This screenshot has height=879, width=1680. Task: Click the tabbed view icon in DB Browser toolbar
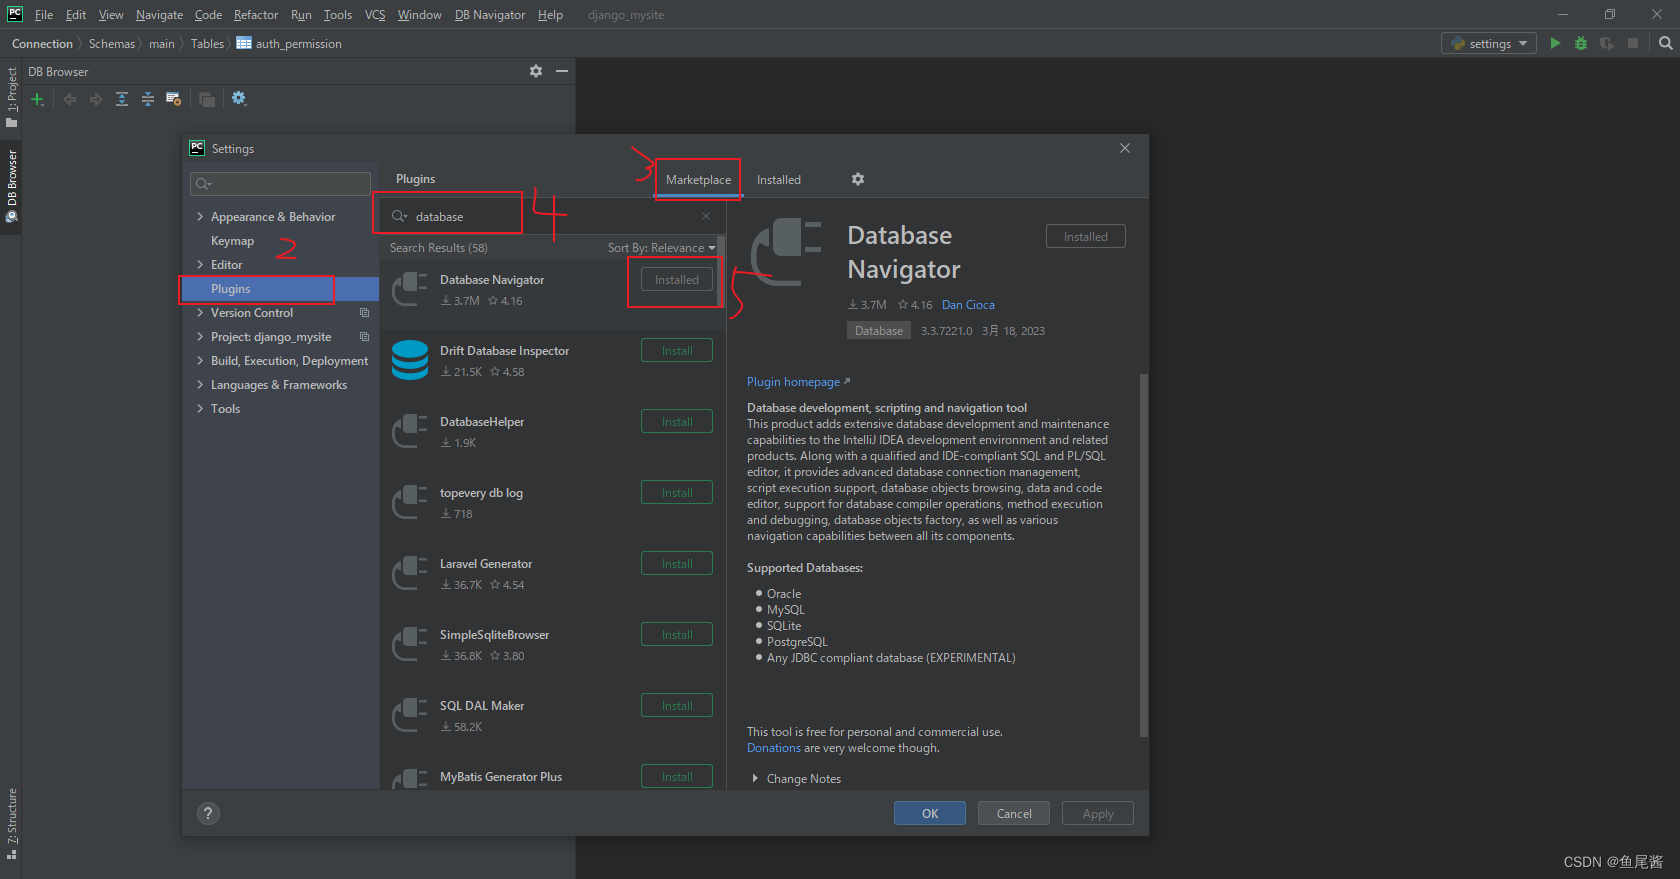pos(207,99)
